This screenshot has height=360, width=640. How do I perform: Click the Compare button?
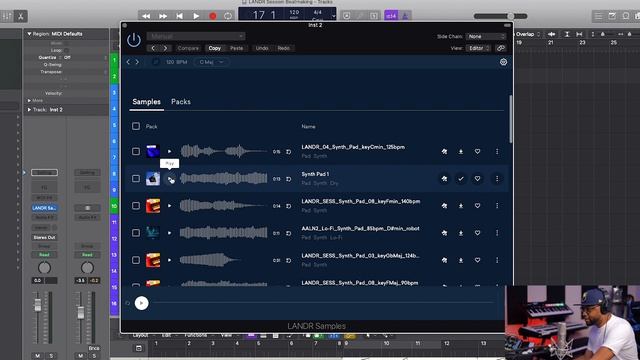(188, 48)
